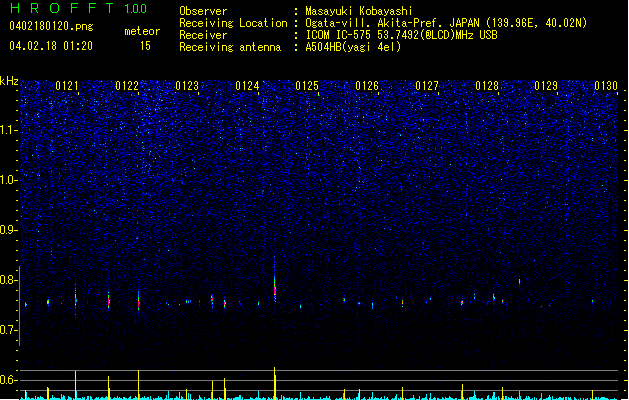This screenshot has width=629, height=400.
Task: Click the 0126 time marker
Action: pos(367,86)
